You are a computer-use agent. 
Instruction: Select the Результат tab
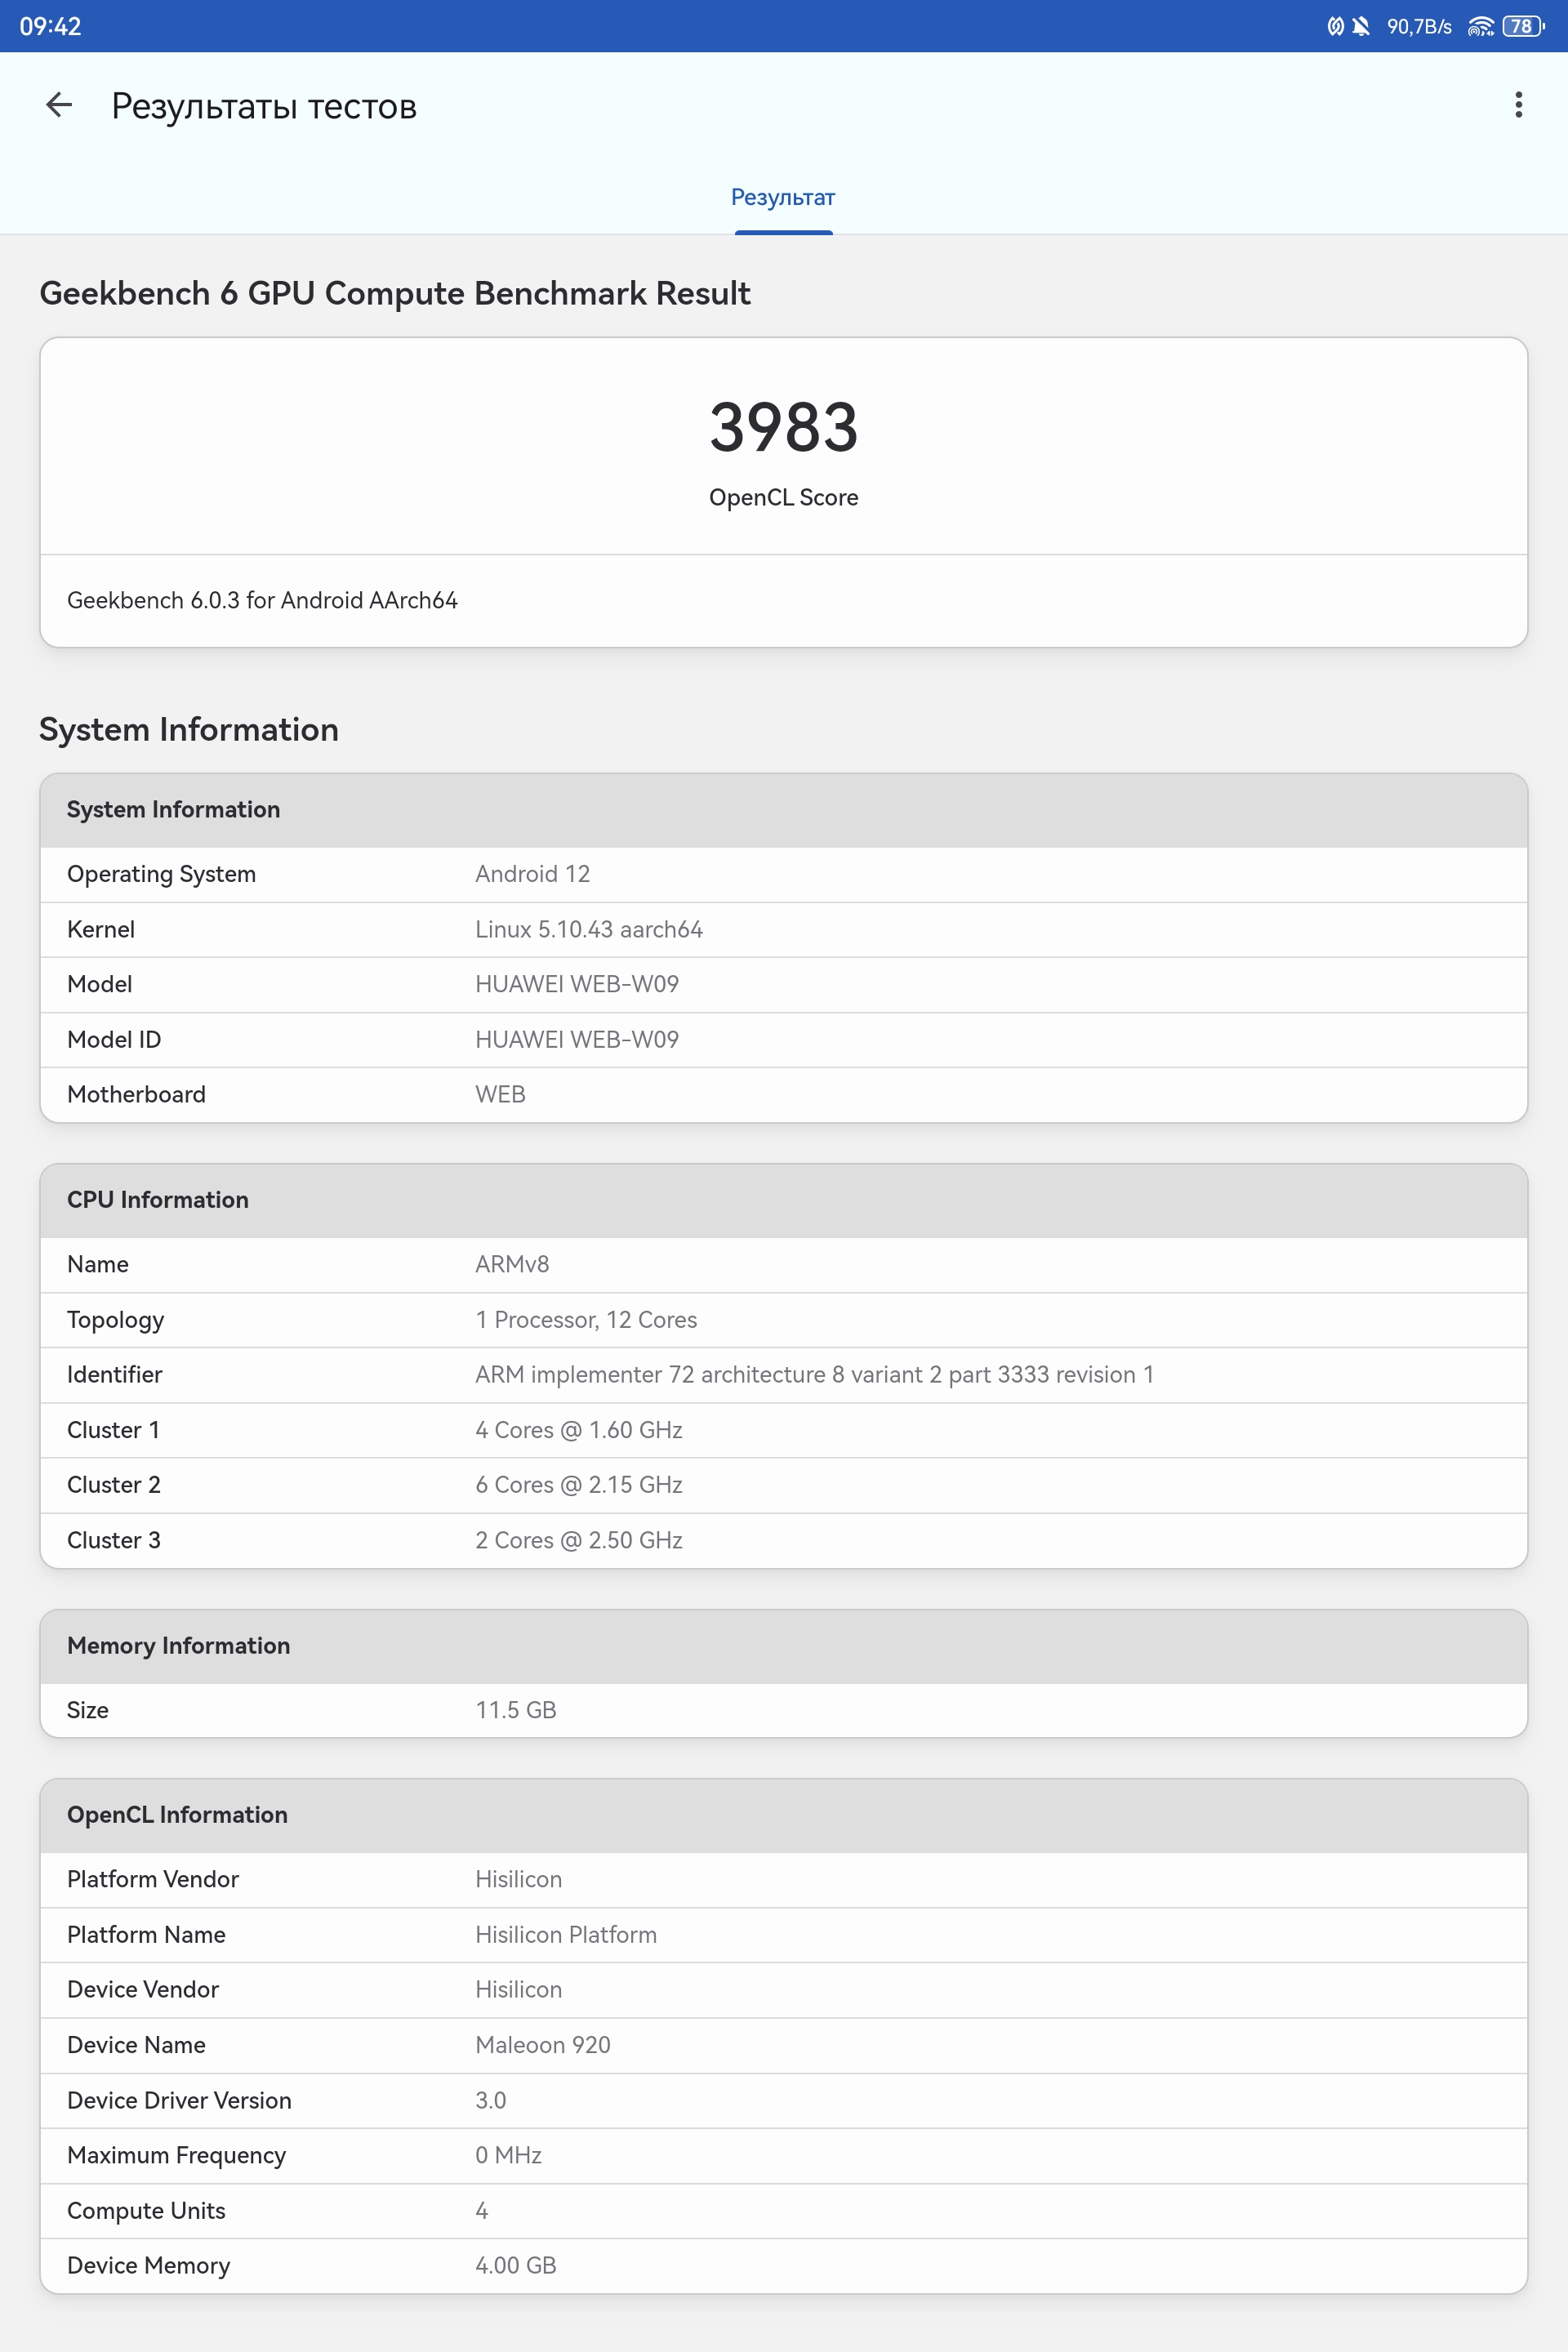click(x=783, y=198)
